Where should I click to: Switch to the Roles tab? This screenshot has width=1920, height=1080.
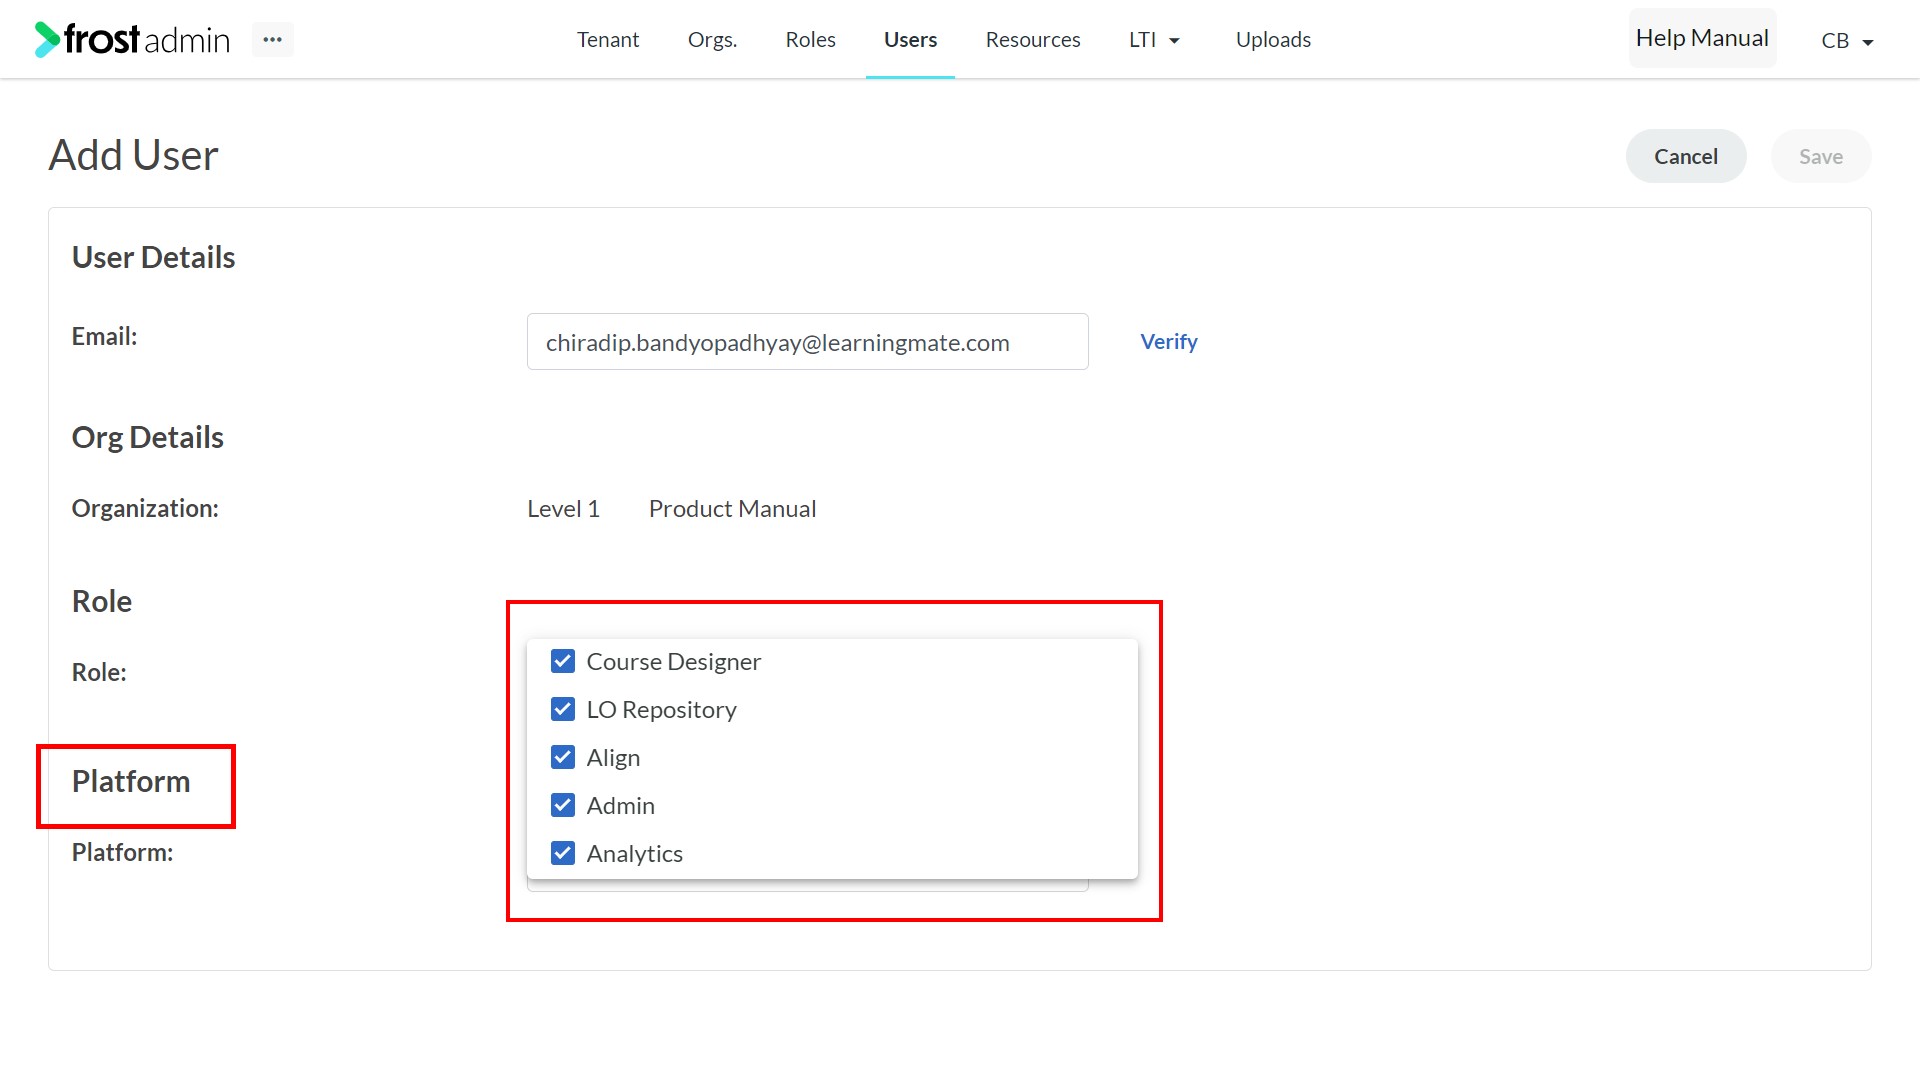click(810, 40)
